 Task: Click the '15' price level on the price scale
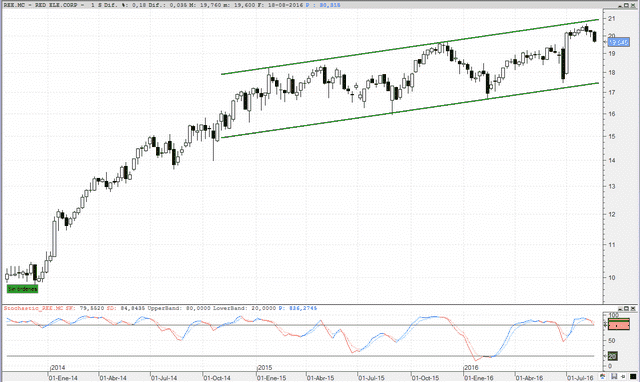click(x=611, y=136)
